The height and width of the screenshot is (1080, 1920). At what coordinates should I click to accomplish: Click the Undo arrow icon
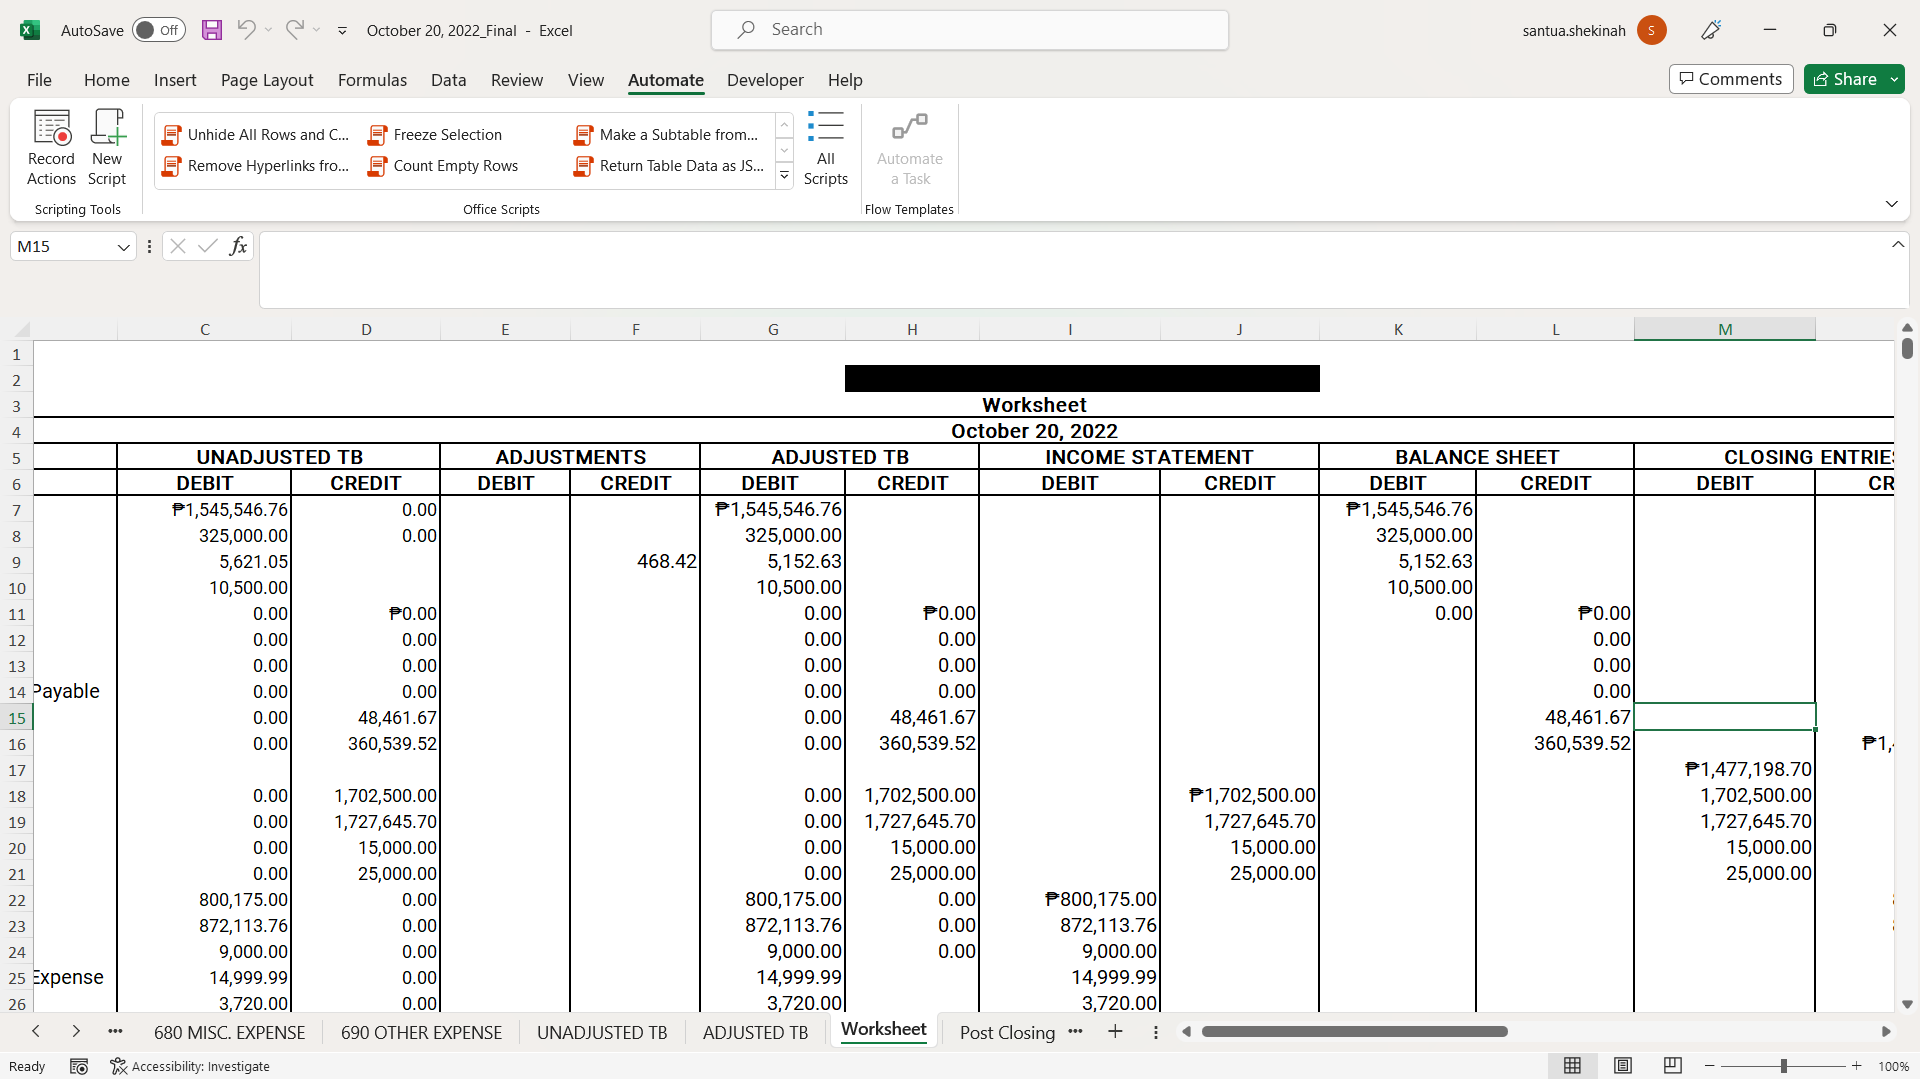tap(245, 30)
